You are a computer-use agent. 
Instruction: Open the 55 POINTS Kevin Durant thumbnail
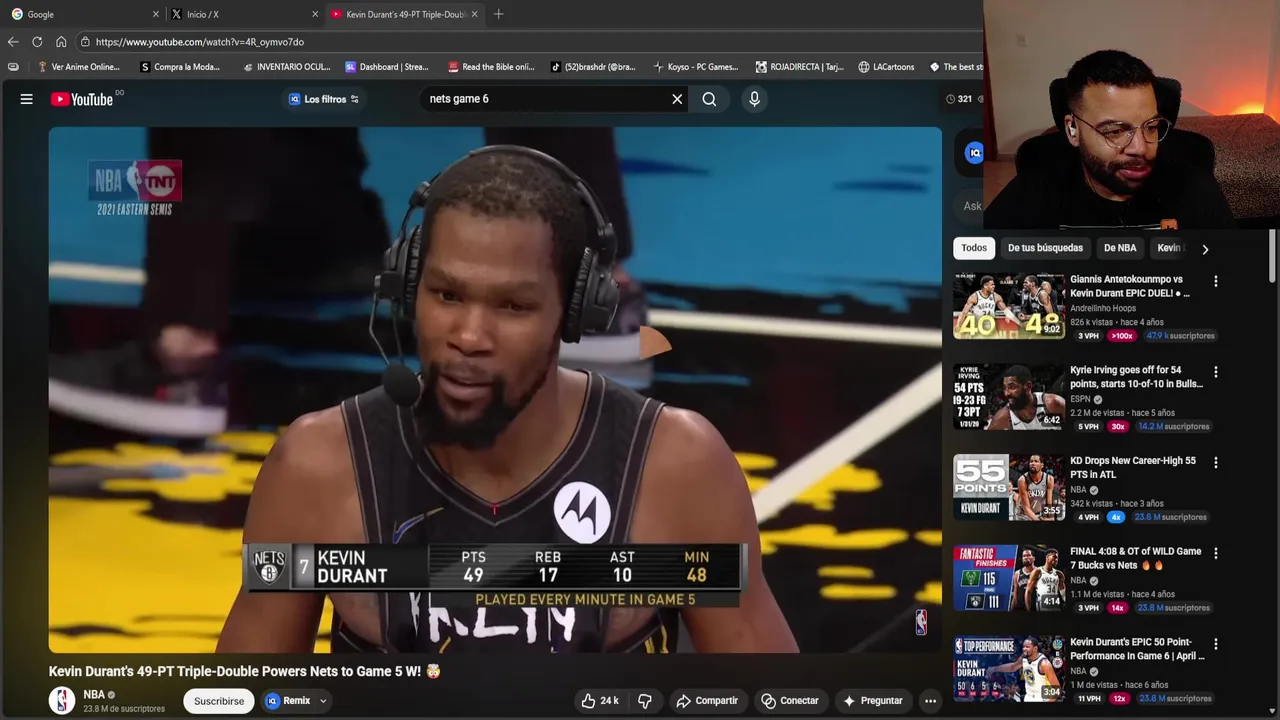[x=1009, y=487]
